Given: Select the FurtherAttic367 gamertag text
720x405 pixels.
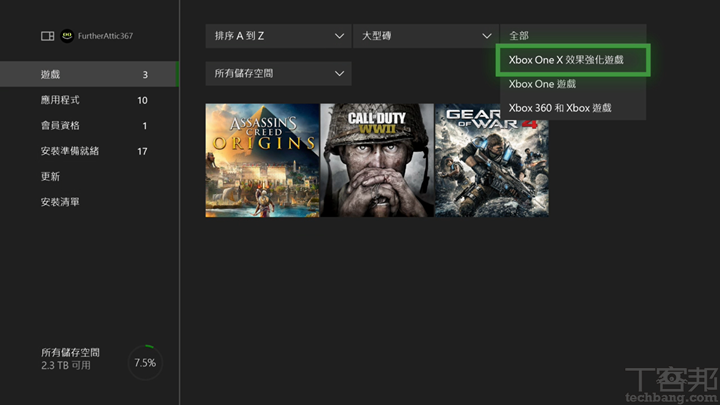Looking at the screenshot, I should [105, 36].
